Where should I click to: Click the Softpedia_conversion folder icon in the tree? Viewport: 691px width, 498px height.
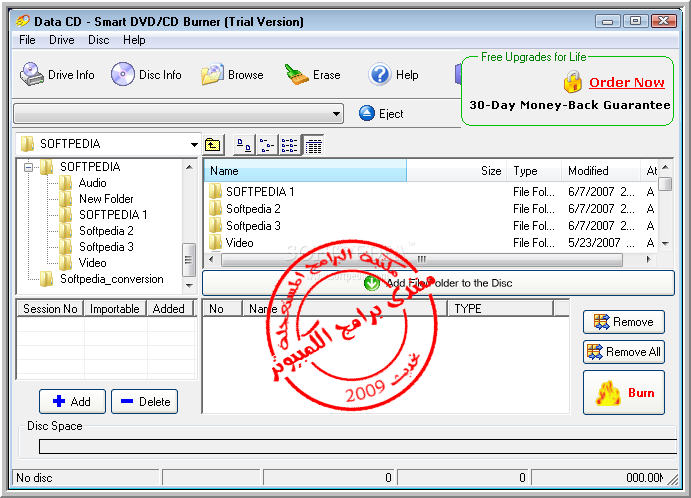click(x=46, y=279)
